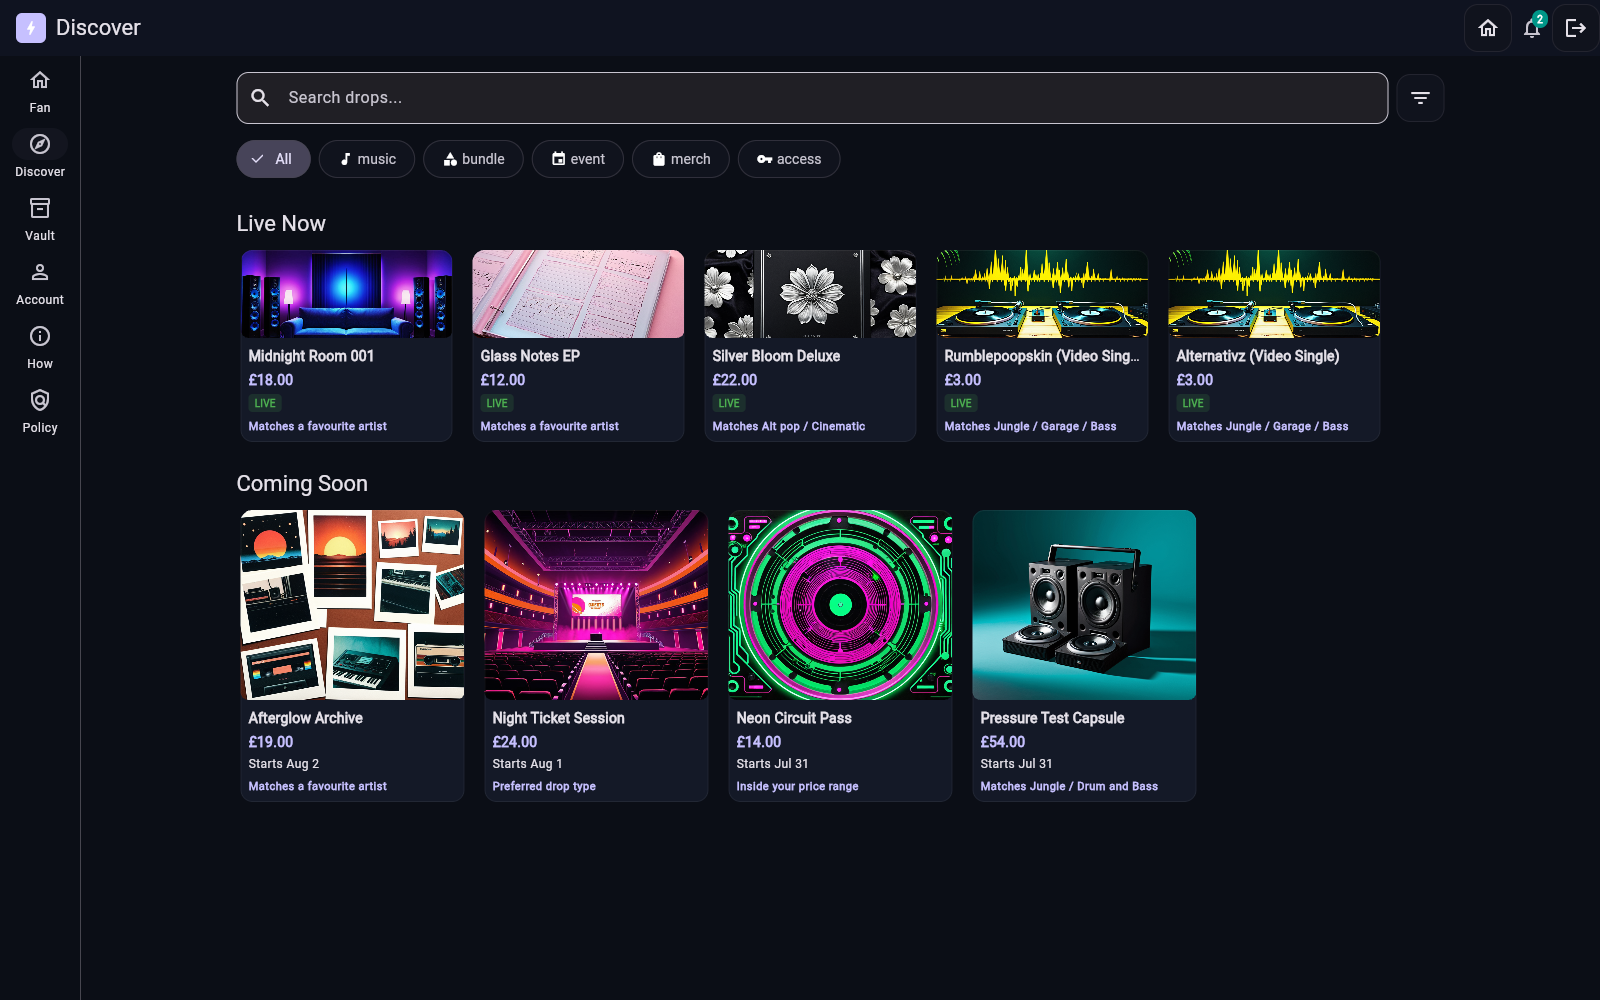The width and height of the screenshot is (1600, 1000).
Task: Click the Live Now section heading
Action: click(281, 223)
